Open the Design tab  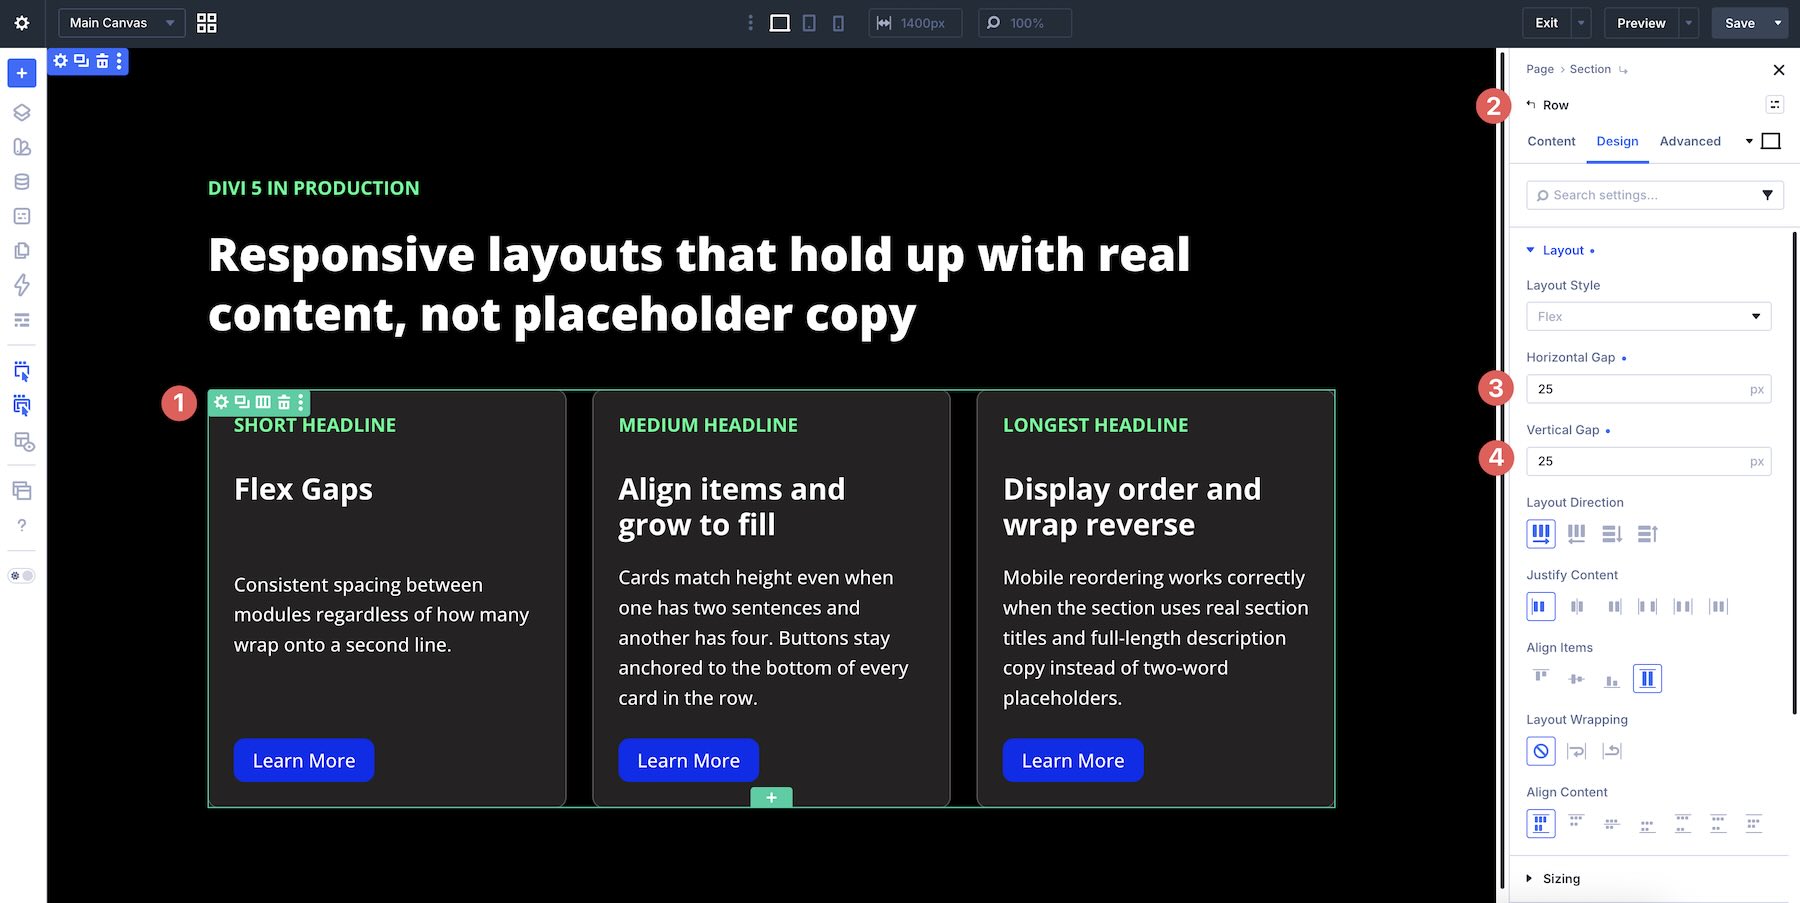pyautogui.click(x=1617, y=141)
